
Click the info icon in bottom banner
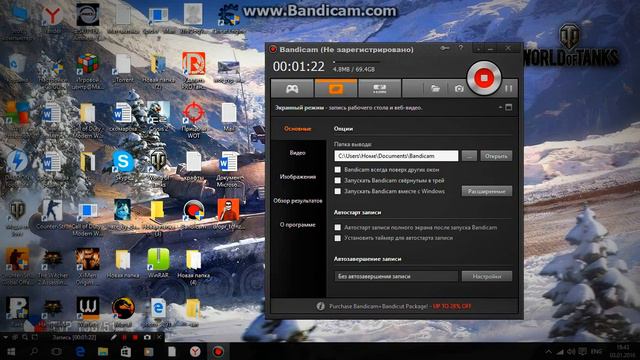pos(320,306)
